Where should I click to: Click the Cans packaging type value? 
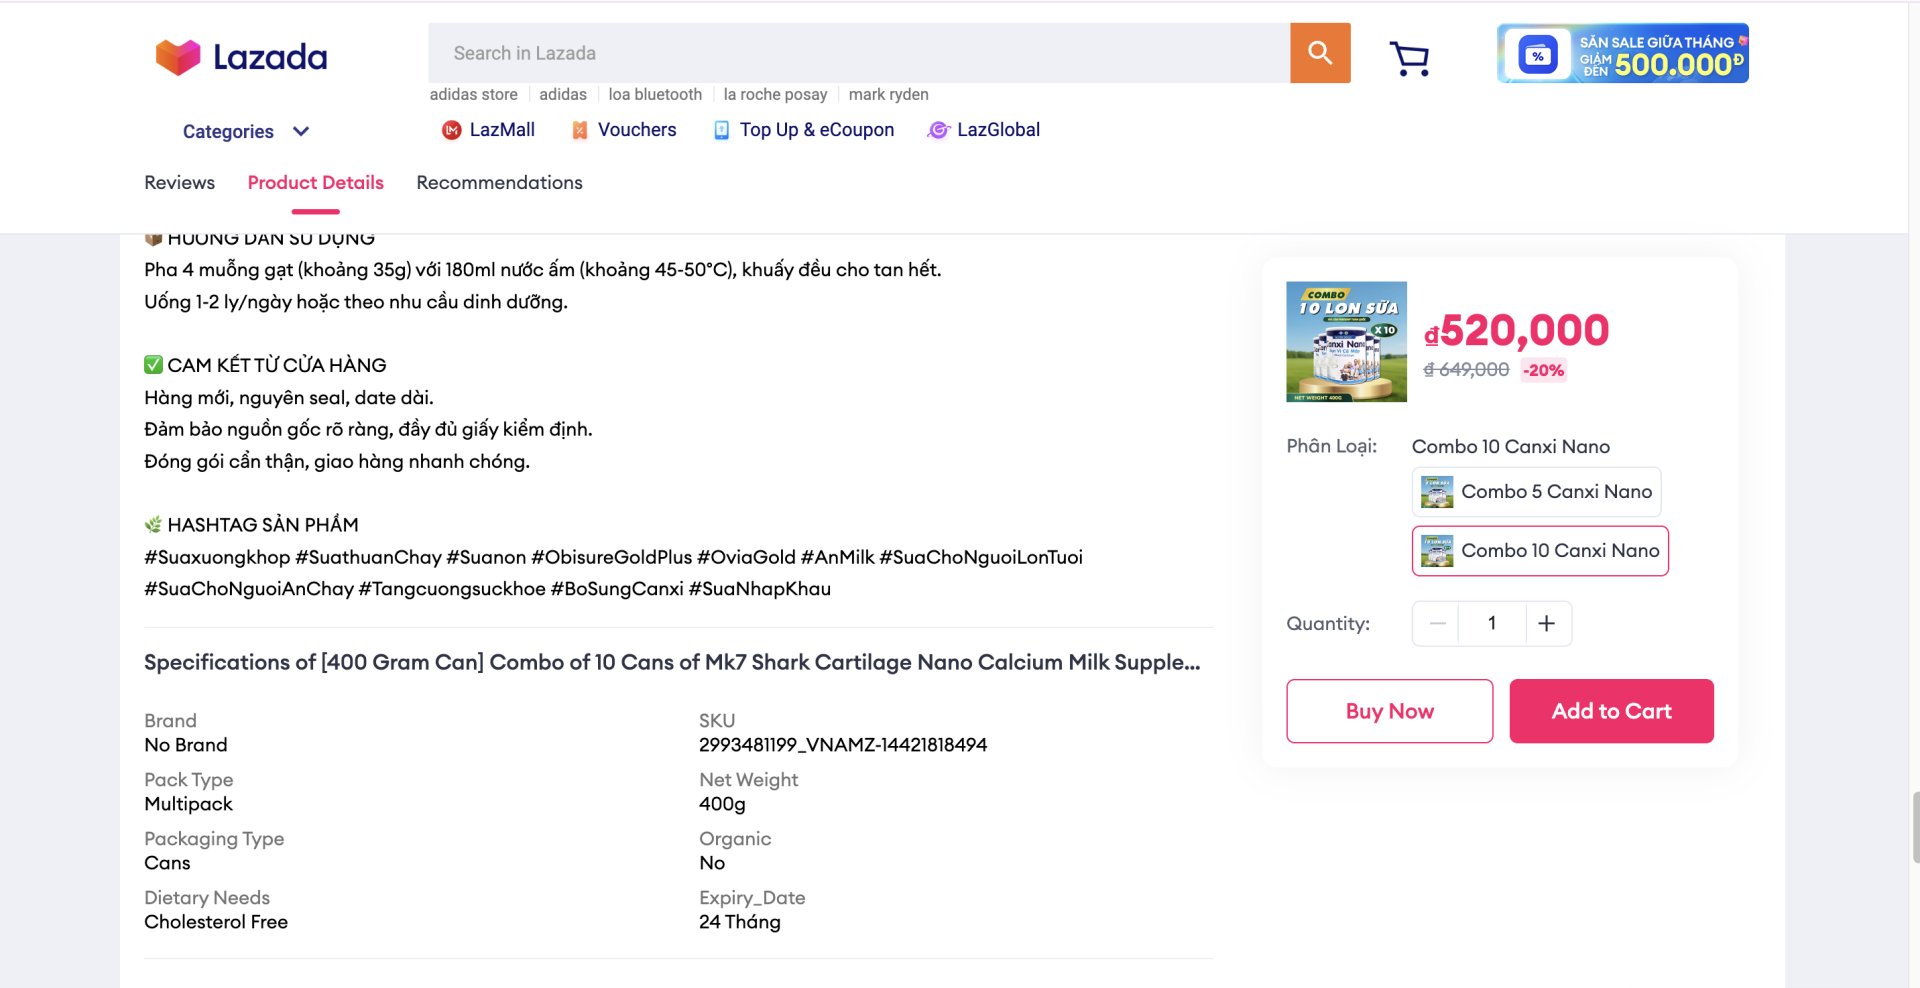167,863
